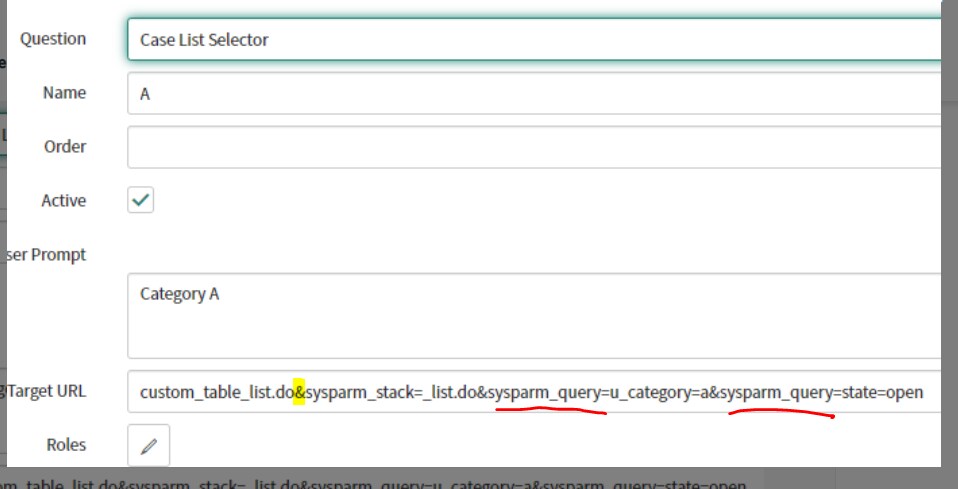
Task: Click the empty Order input field
Action: point(534,147)
